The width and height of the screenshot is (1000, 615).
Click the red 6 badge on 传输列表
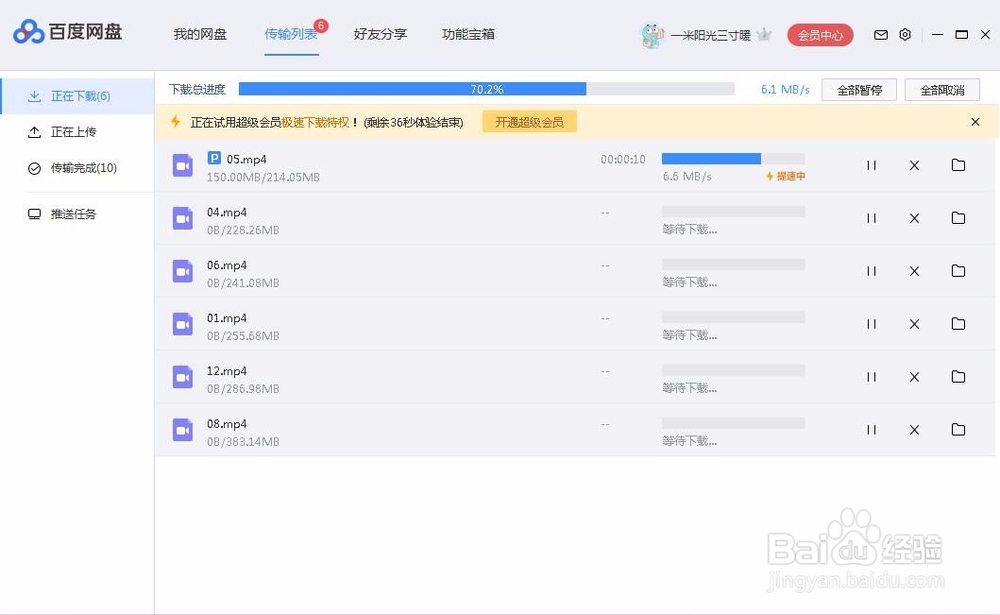click(321, 26)
